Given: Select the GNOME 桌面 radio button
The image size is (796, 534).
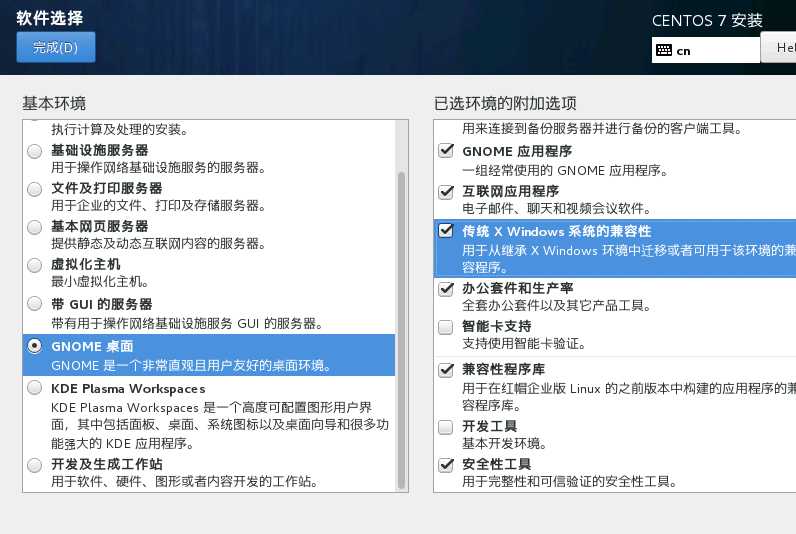Looking at the screenshot, I should [x=35, y=346].
